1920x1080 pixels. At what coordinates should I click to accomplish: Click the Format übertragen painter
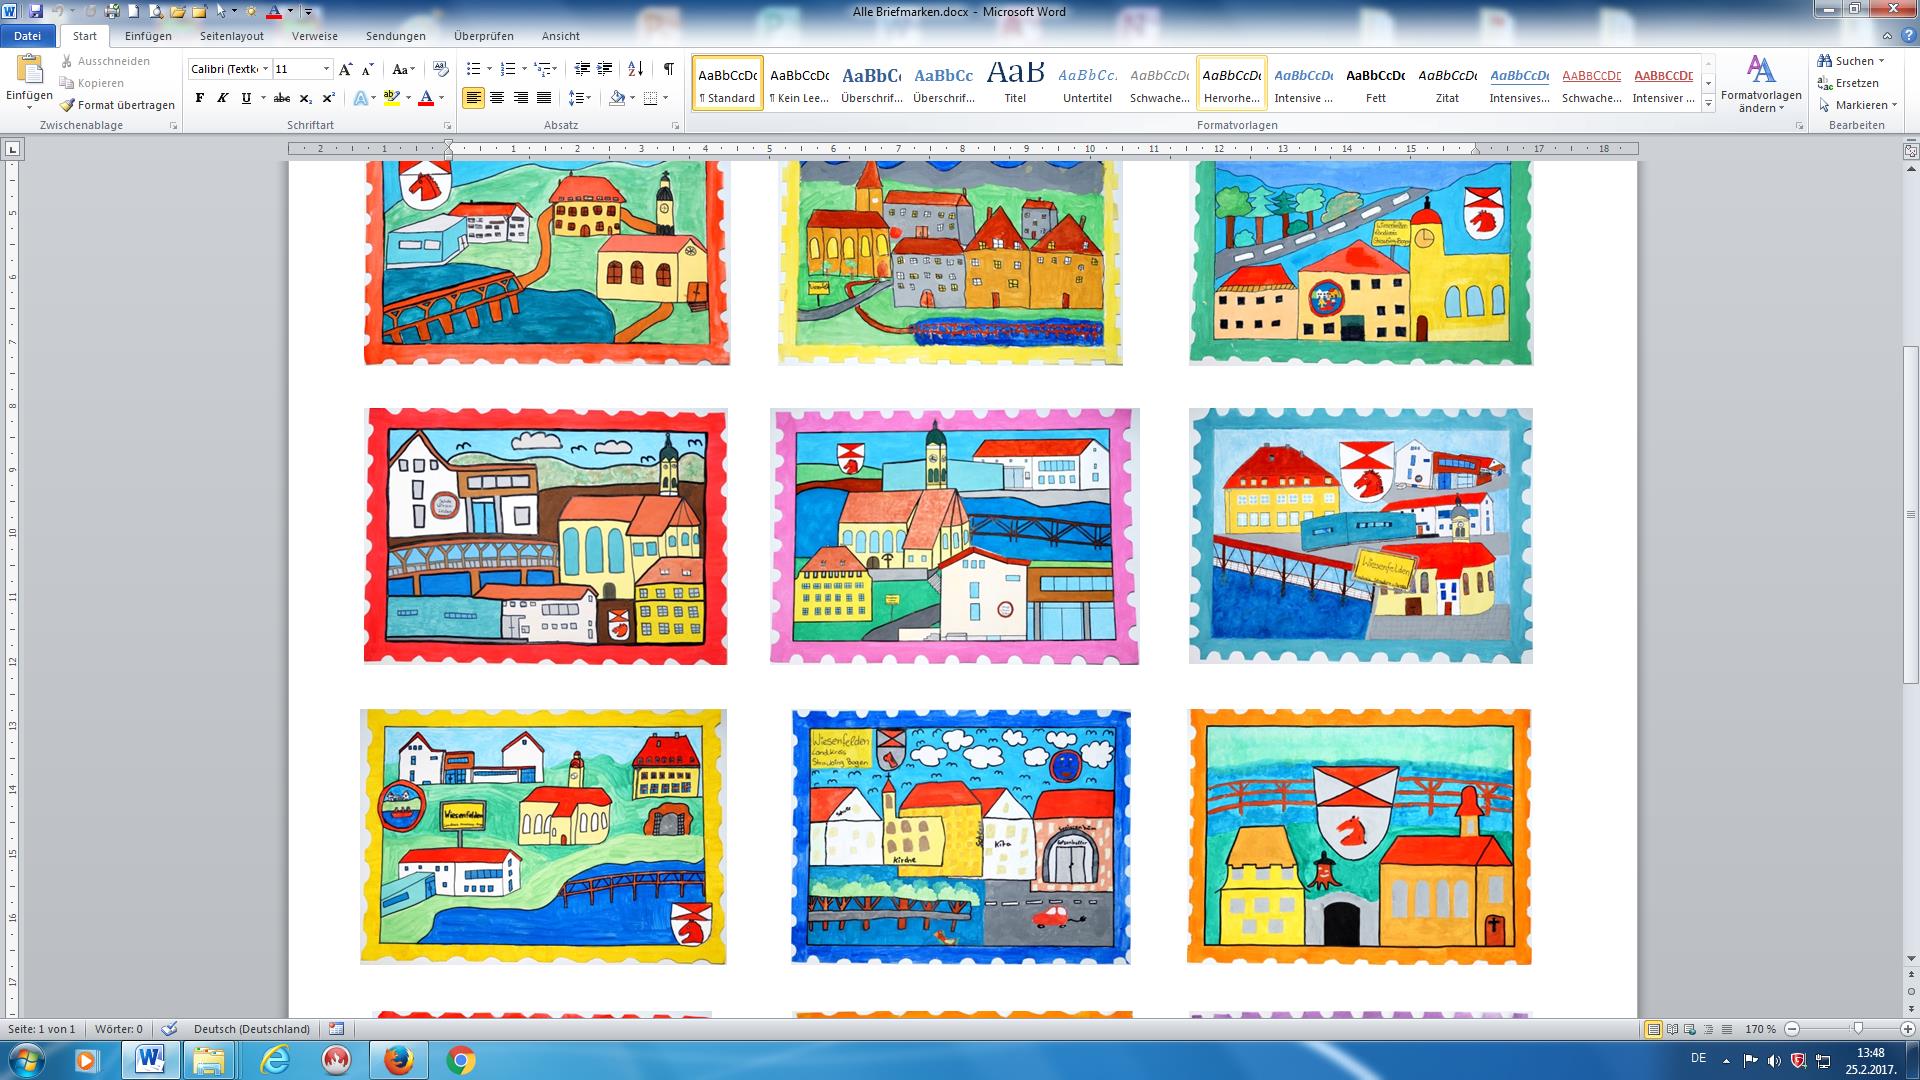pyautogui.click(x=116, y=105)
